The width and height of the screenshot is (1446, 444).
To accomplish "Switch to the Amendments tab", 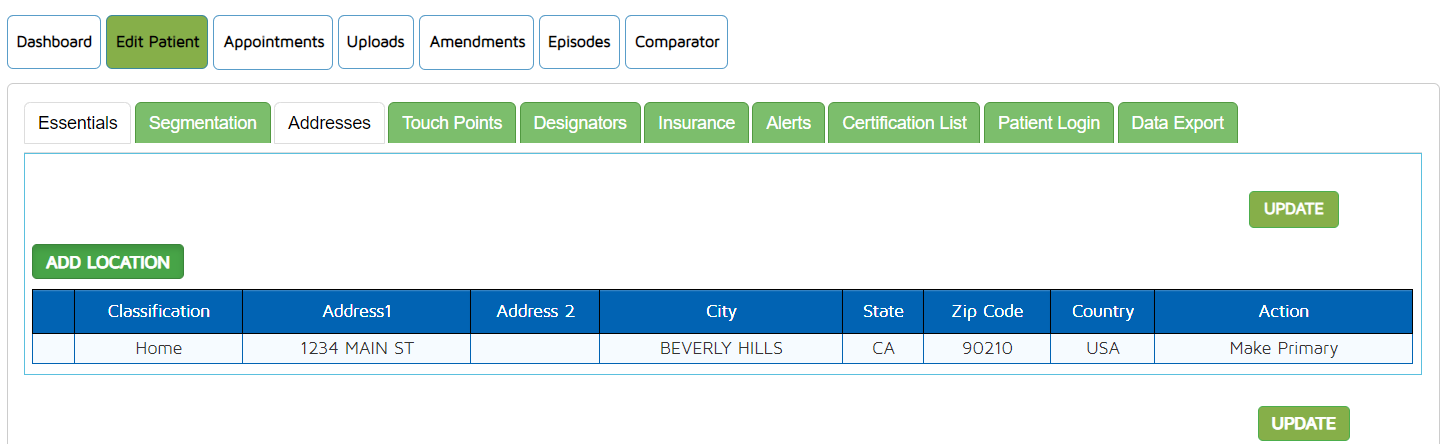I will [476, 42].
